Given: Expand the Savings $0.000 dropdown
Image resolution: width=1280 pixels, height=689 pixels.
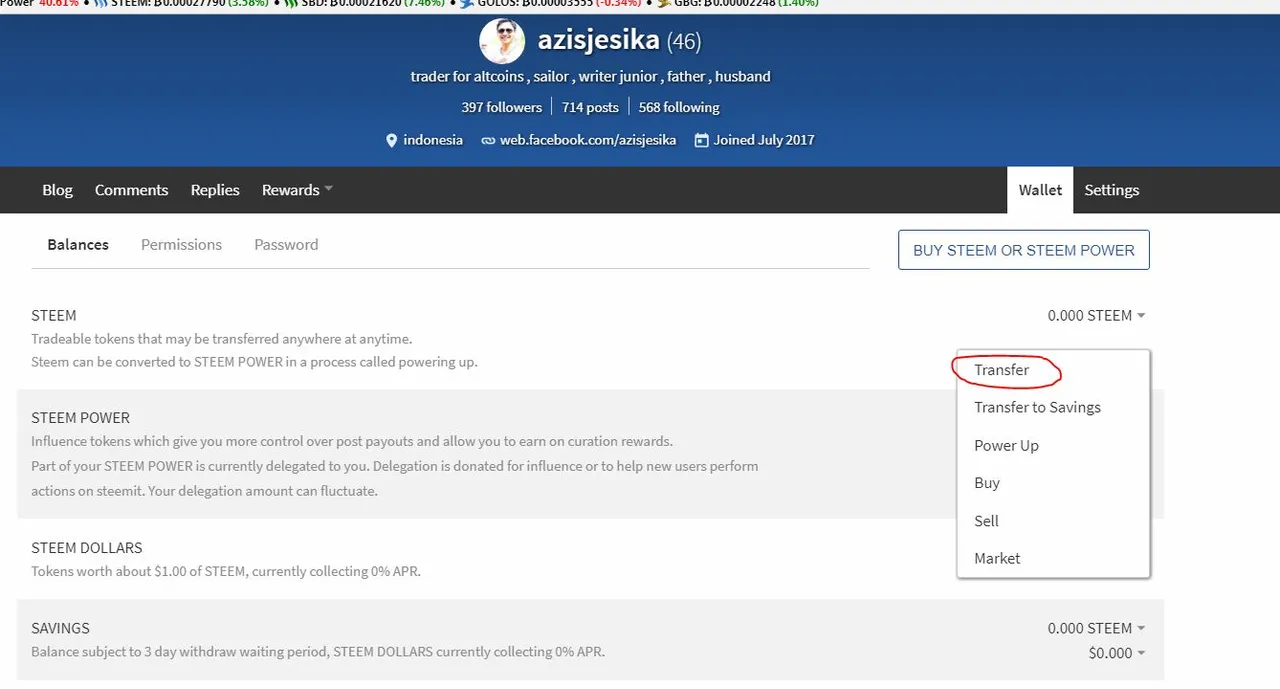Looking at the screenshot, I should 1117,653.
